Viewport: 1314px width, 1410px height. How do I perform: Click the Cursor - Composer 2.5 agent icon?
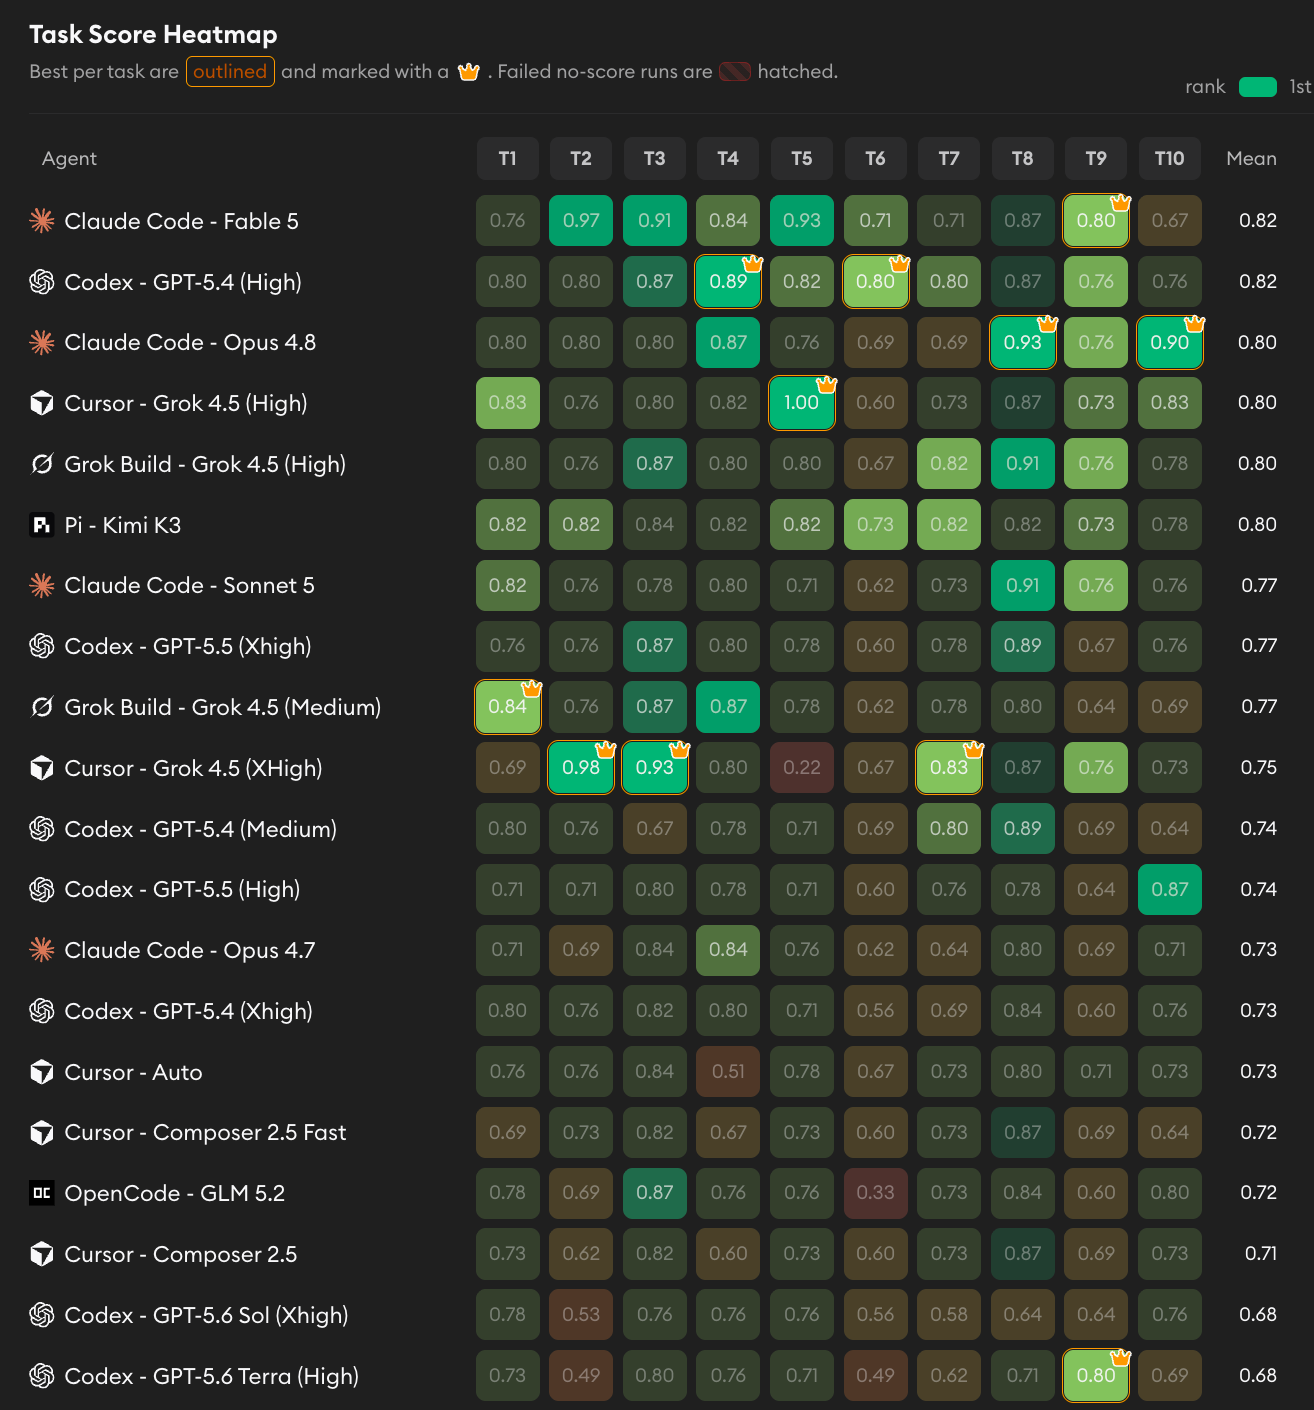coord(42,1254)
